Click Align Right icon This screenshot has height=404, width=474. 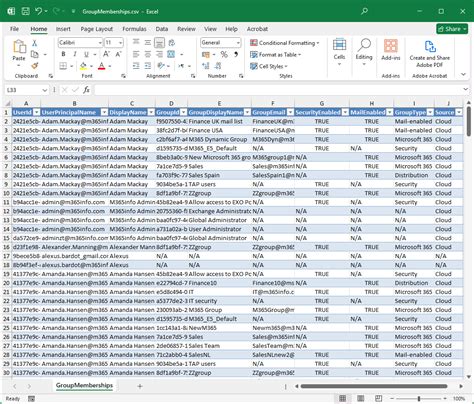pyautogui.click(x=159, y=54)
